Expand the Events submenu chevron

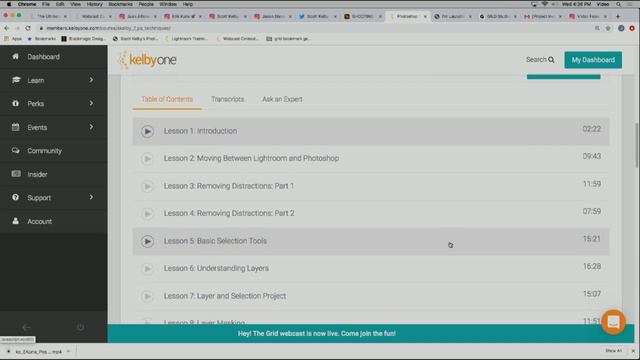pos(91,127)
